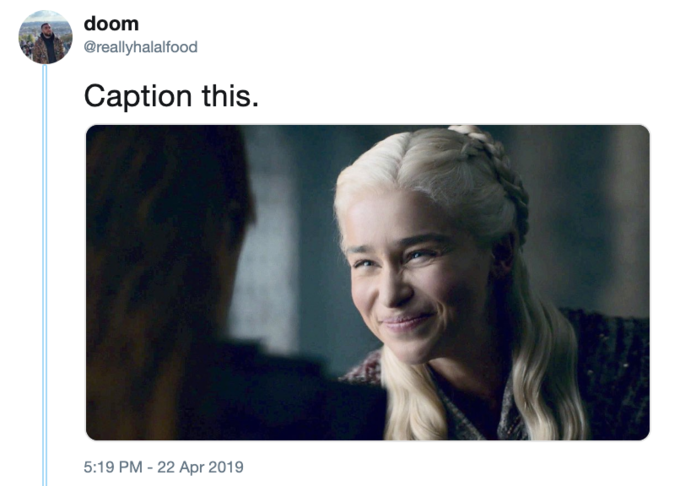
Task: Click the date 22 Apr 2019
Action: coord(200,467)
